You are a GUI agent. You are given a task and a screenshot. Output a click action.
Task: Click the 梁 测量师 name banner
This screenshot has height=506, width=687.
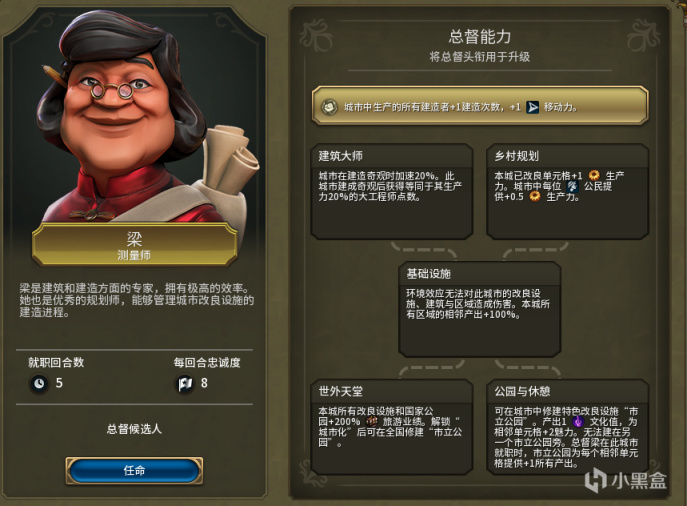tap(135, 245)
